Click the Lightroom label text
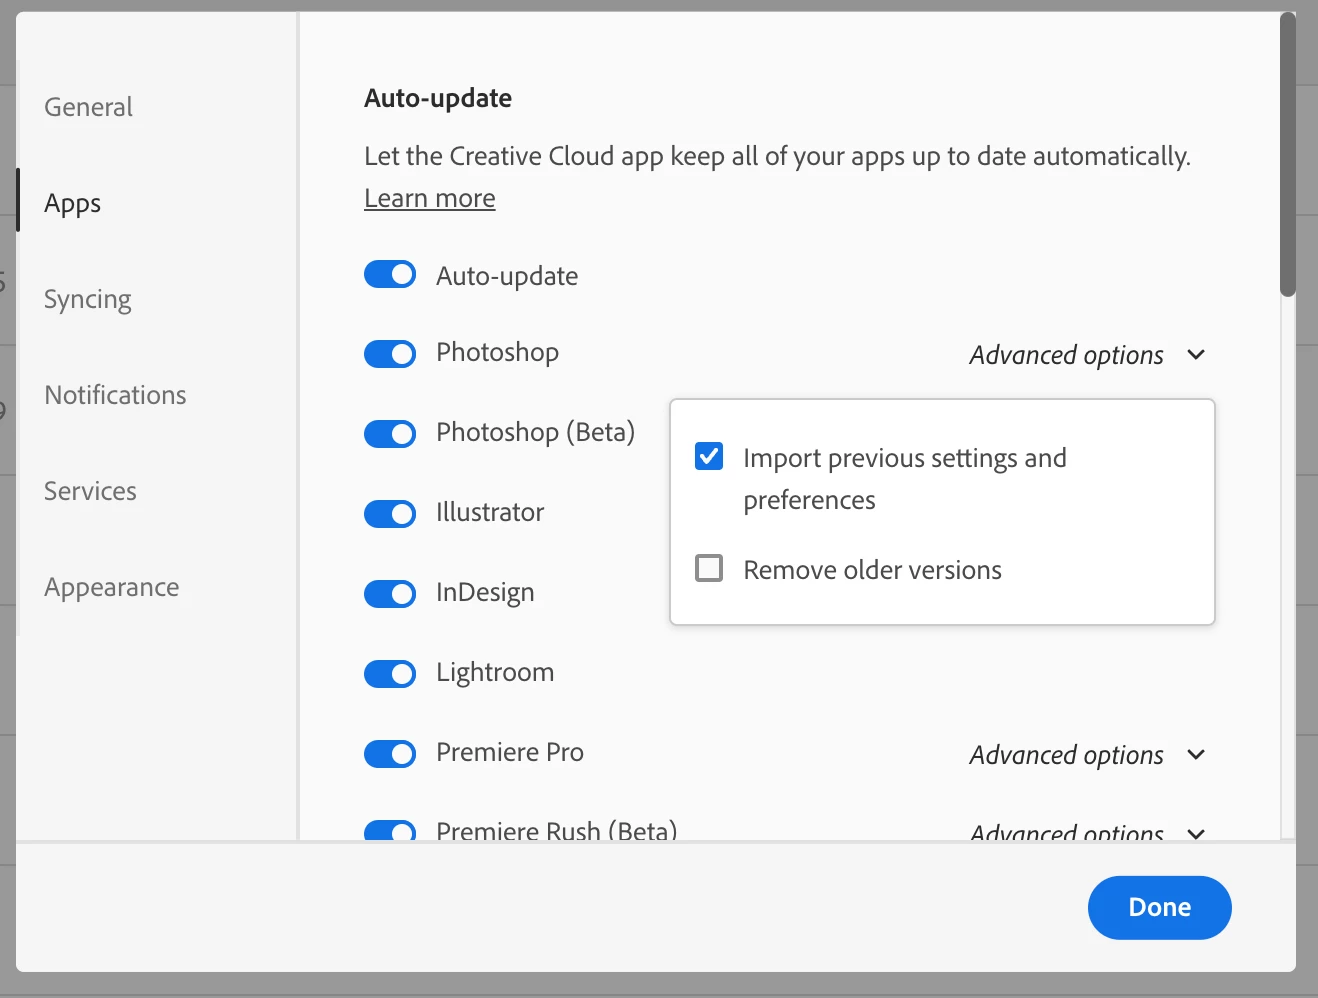 click(x=495, y=672)
